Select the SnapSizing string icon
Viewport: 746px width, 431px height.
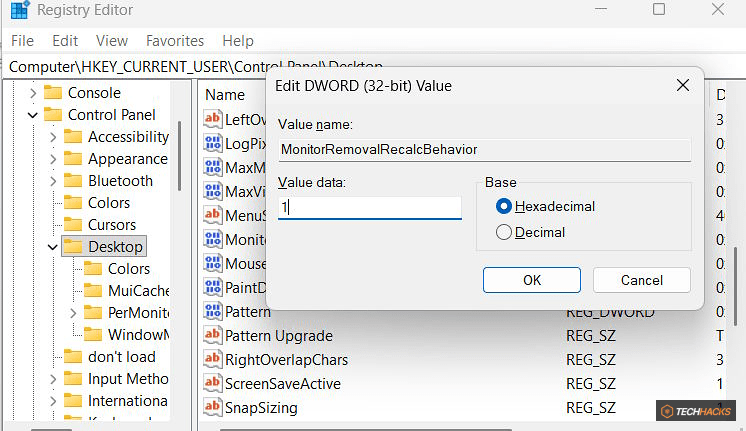tap(213, 407)
